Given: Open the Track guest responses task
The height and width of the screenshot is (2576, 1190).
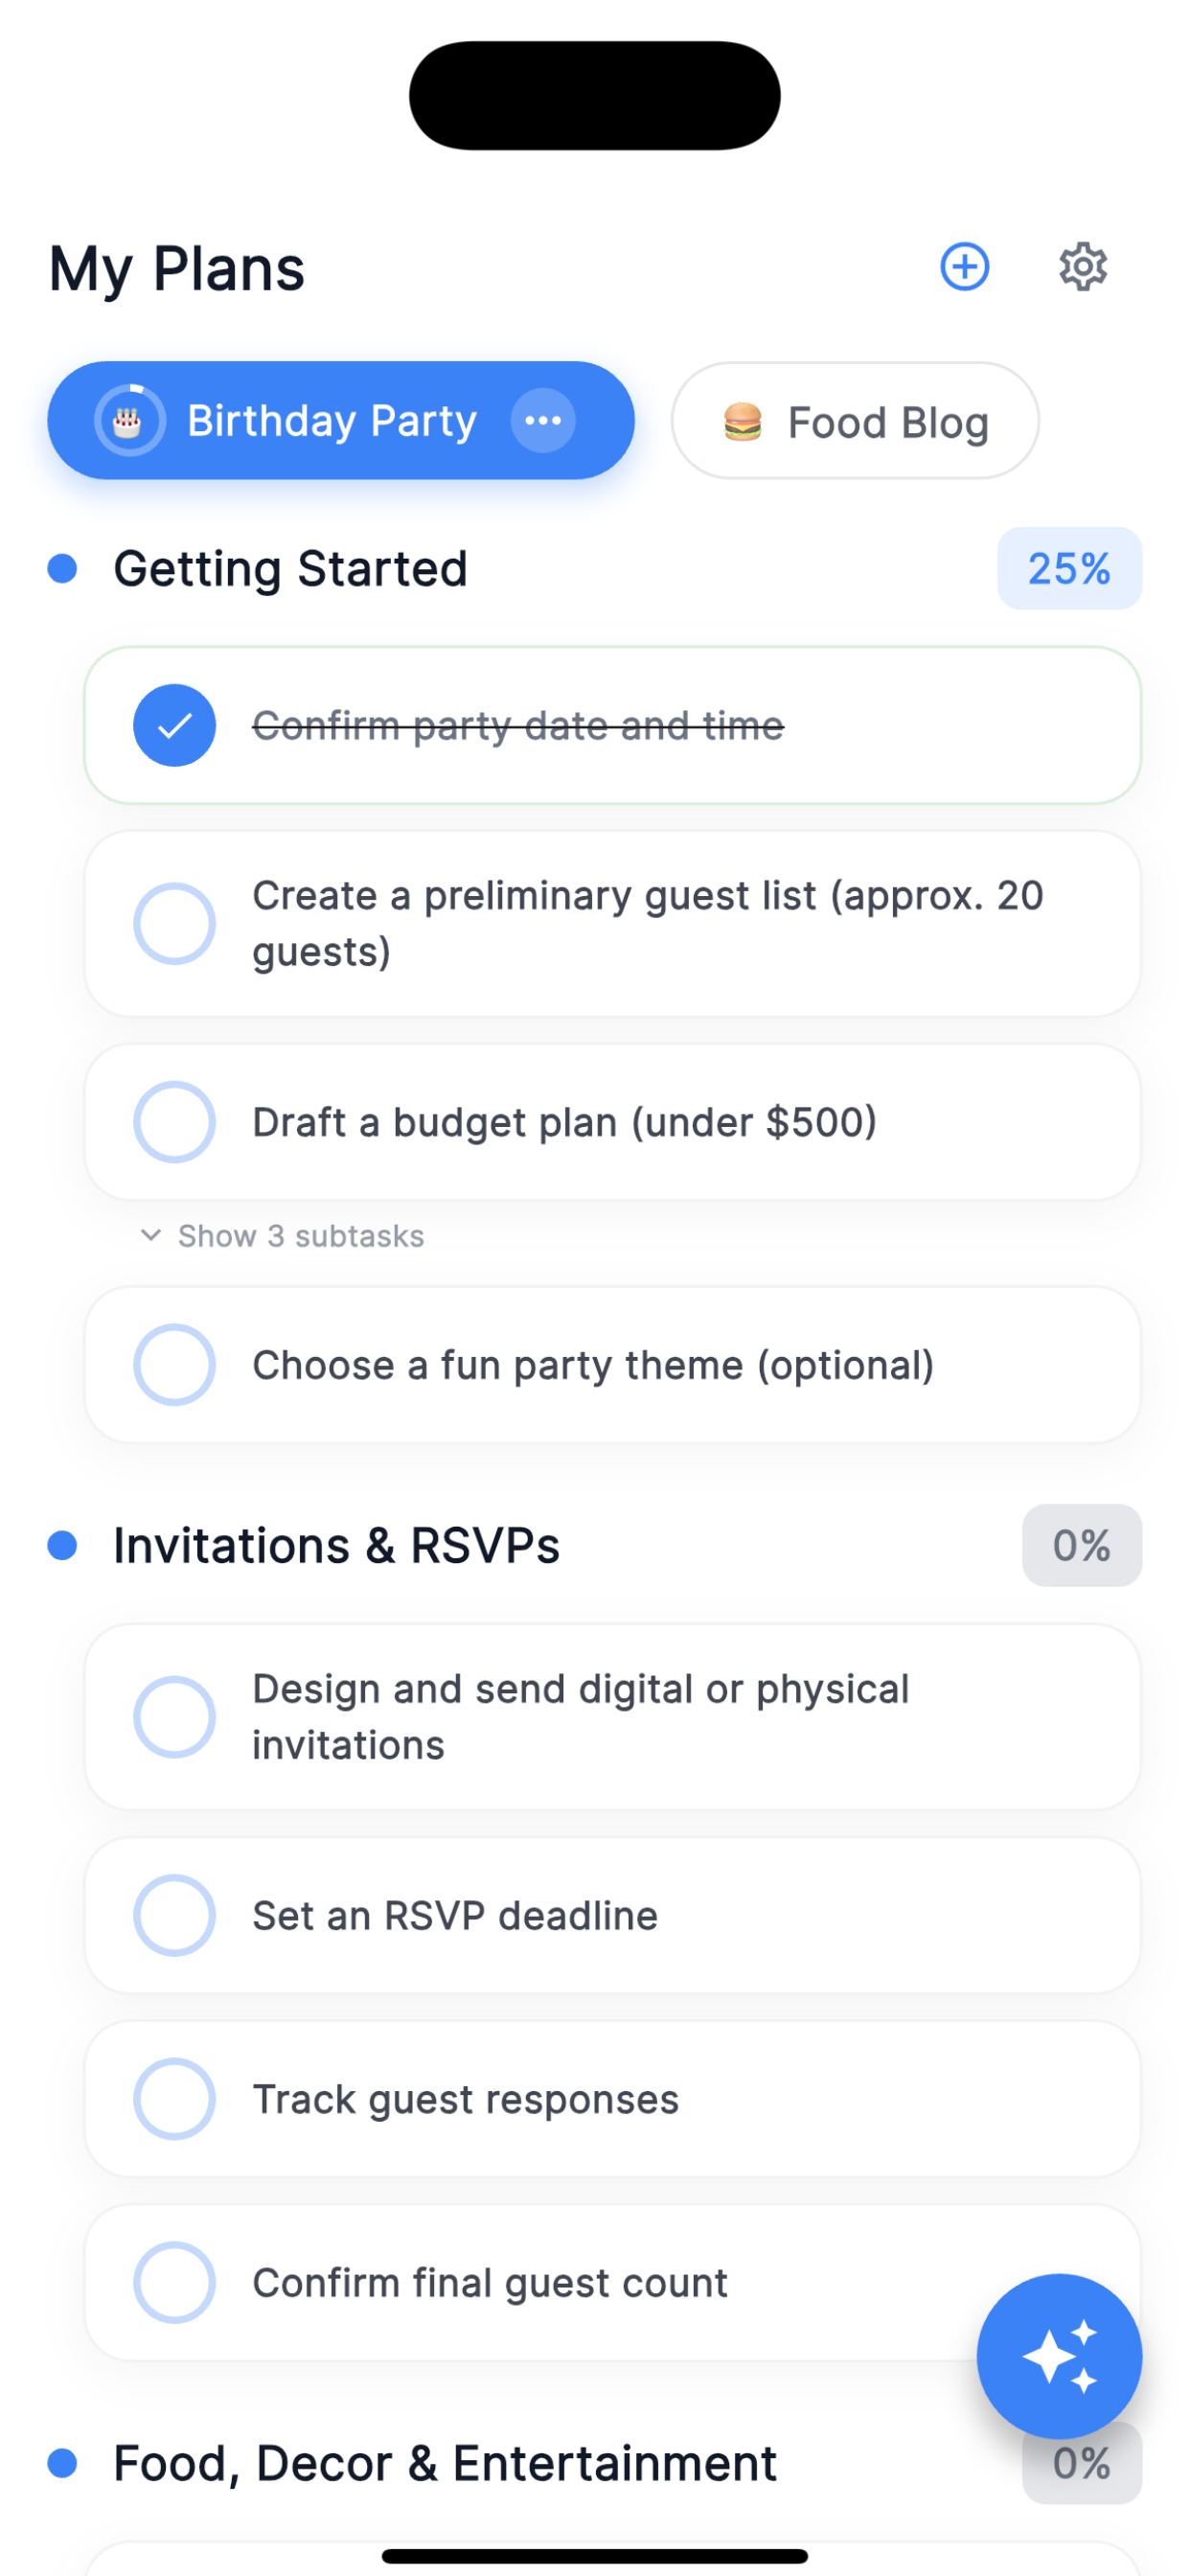Looking at the screenshot, I should point(465,2099).
